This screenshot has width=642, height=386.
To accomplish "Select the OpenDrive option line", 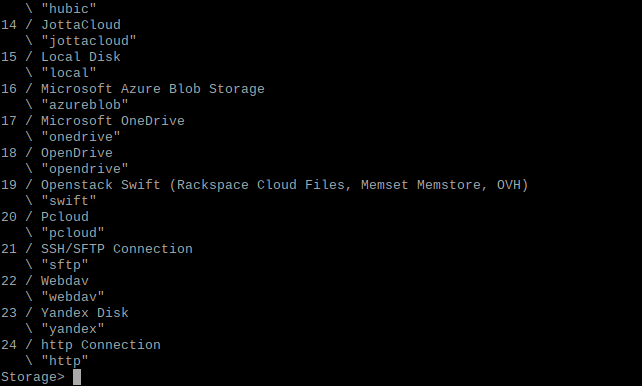I will [x=57, y=153].
